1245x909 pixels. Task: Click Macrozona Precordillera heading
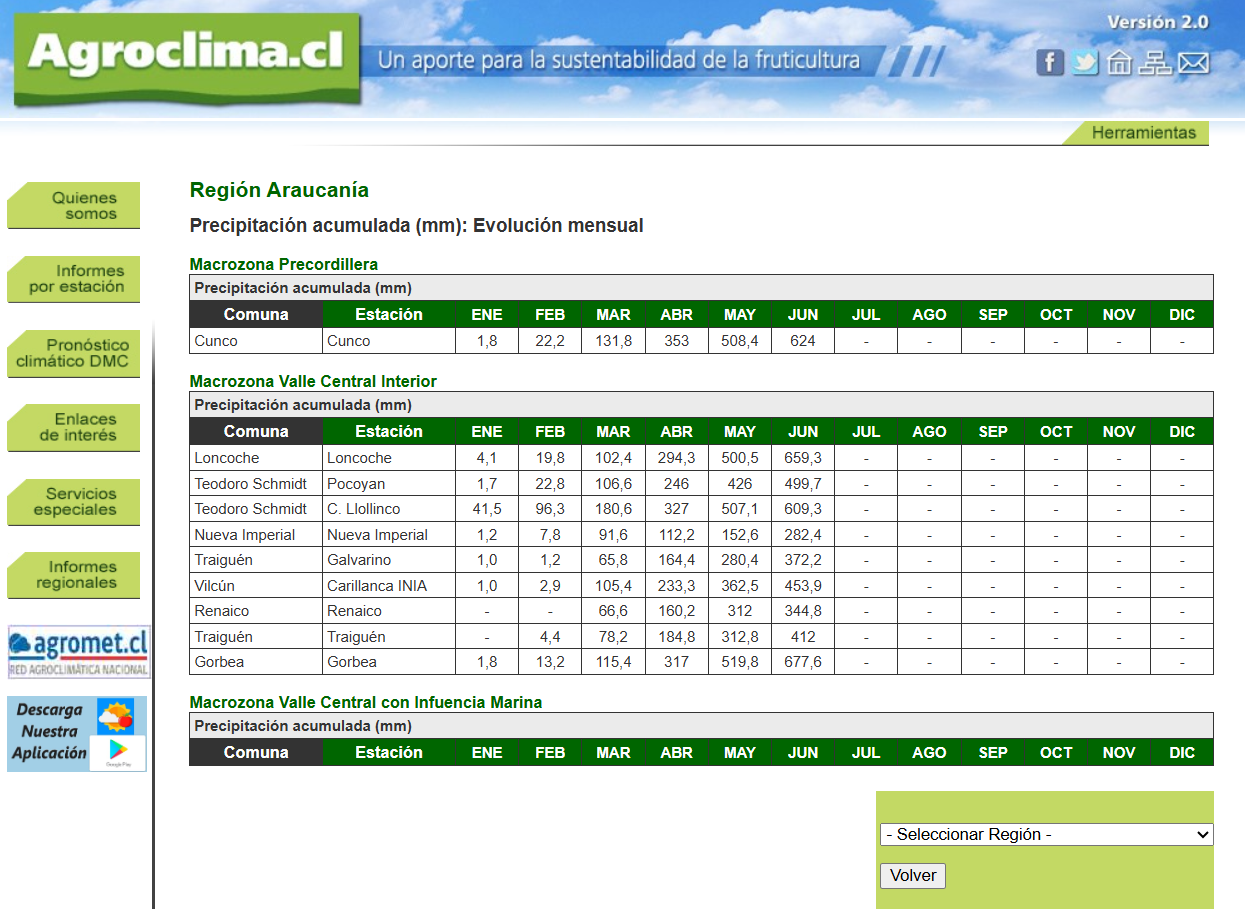coord(284,265)
